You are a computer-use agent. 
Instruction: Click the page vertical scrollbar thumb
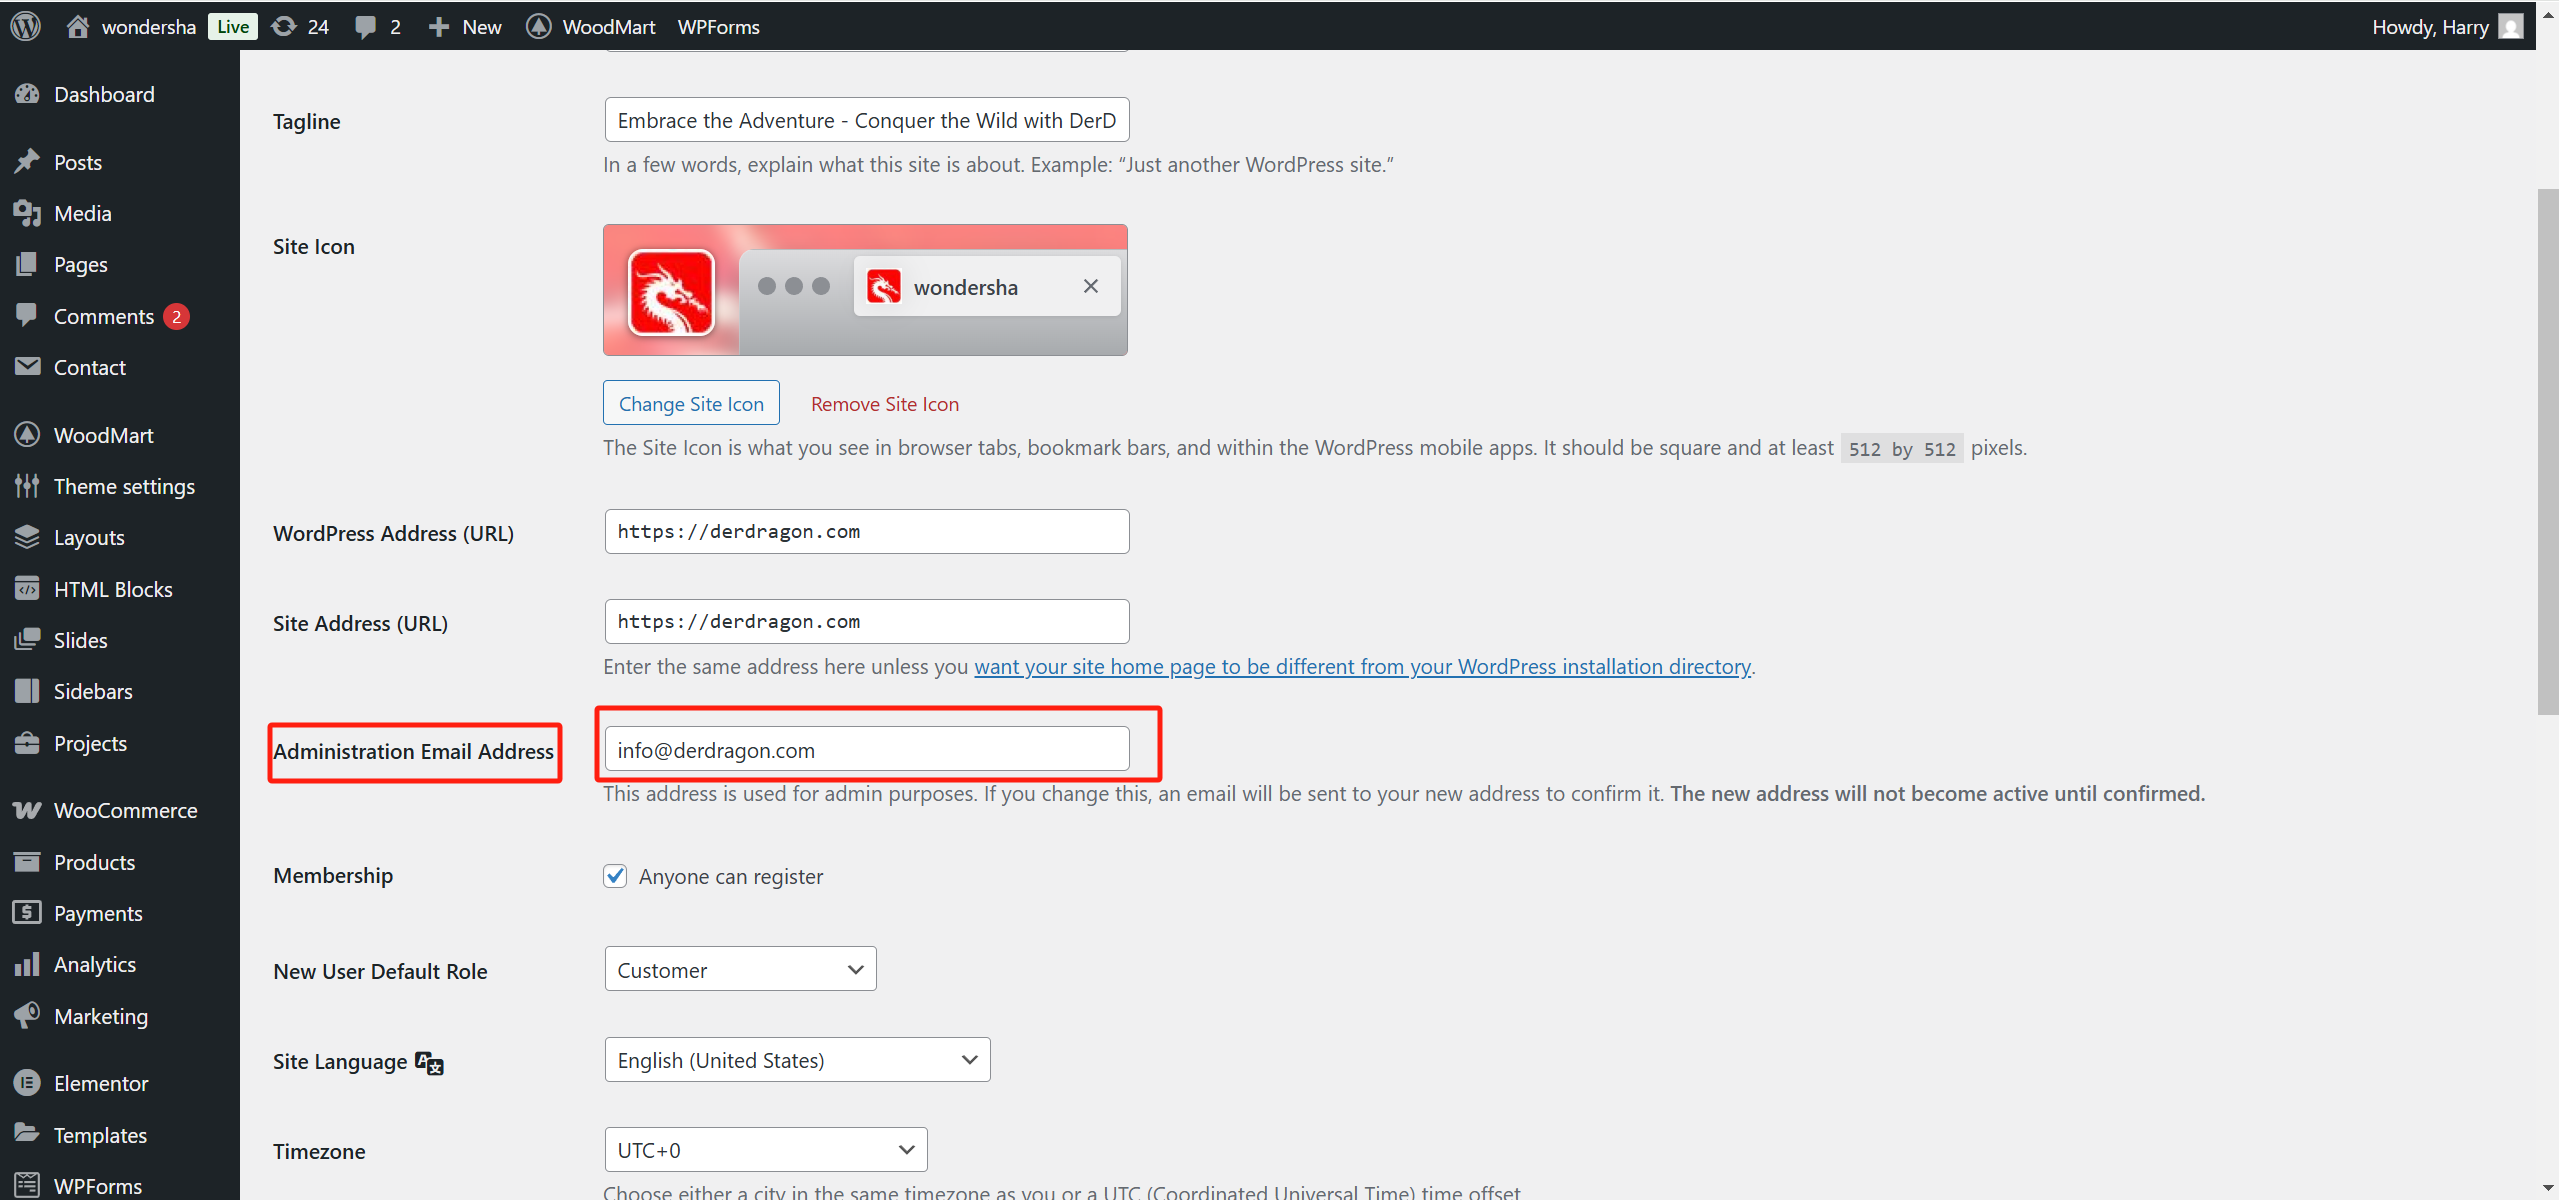coord(2547,450)
